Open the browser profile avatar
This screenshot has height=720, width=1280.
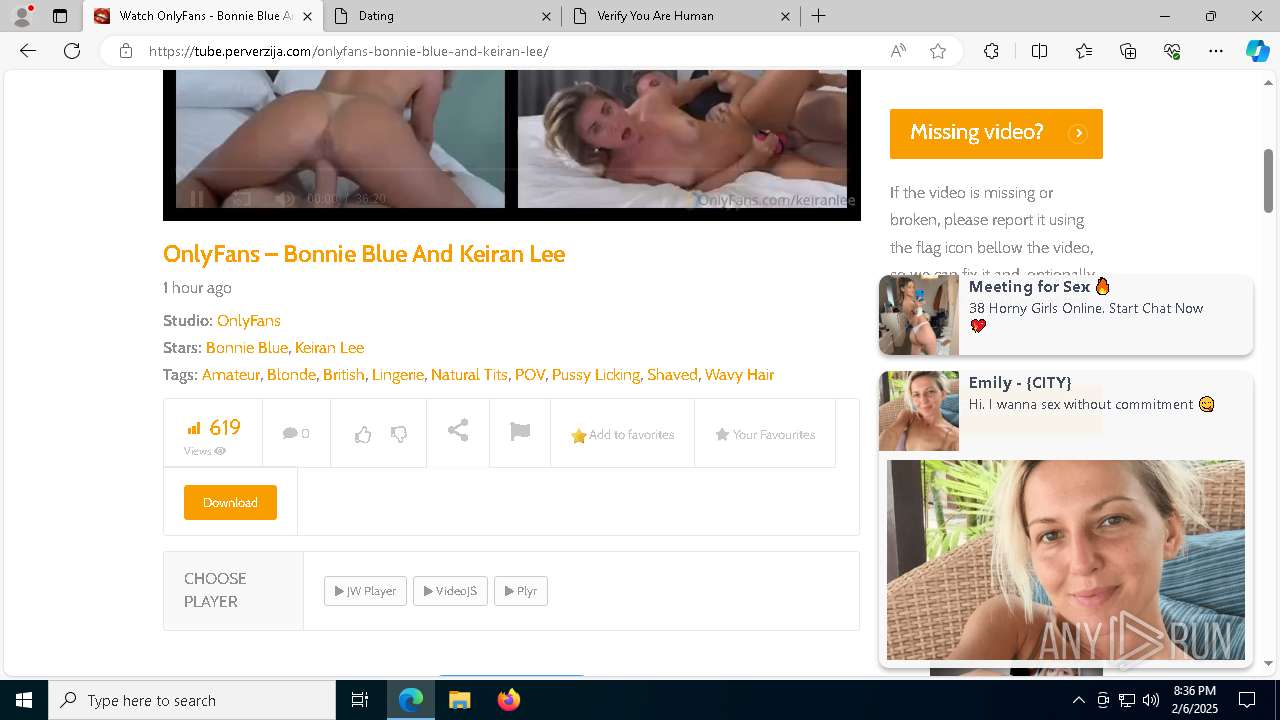tap(22, 16)
